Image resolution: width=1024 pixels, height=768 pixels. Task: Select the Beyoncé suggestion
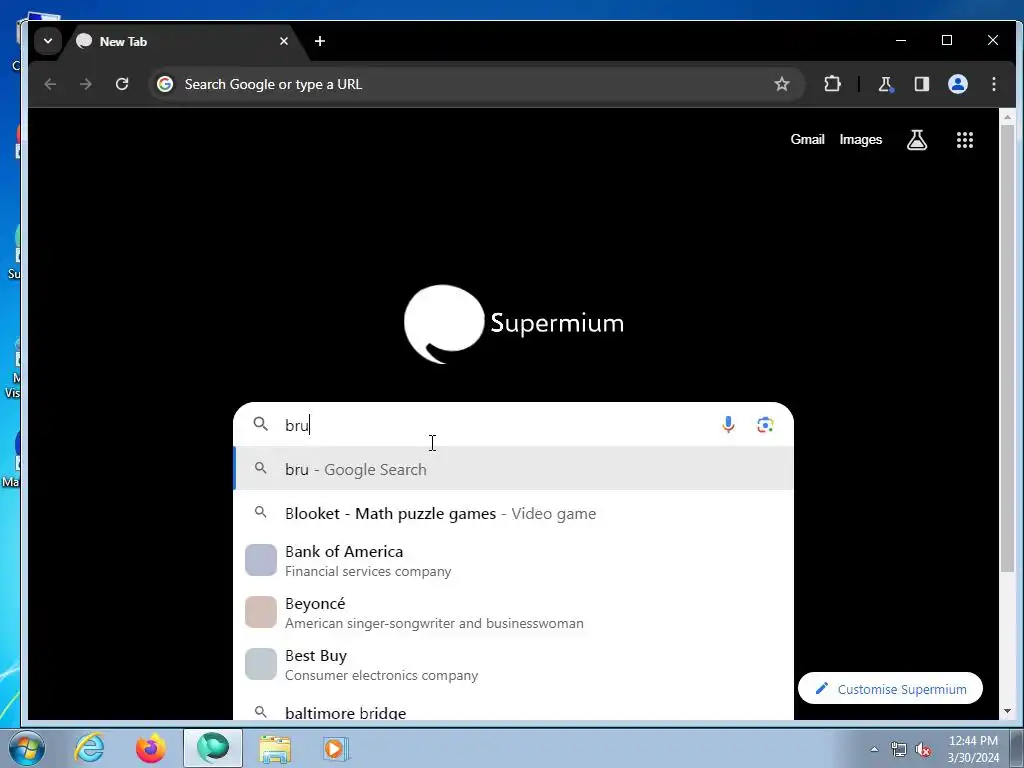pyautogui.click(x=513, y=613)
